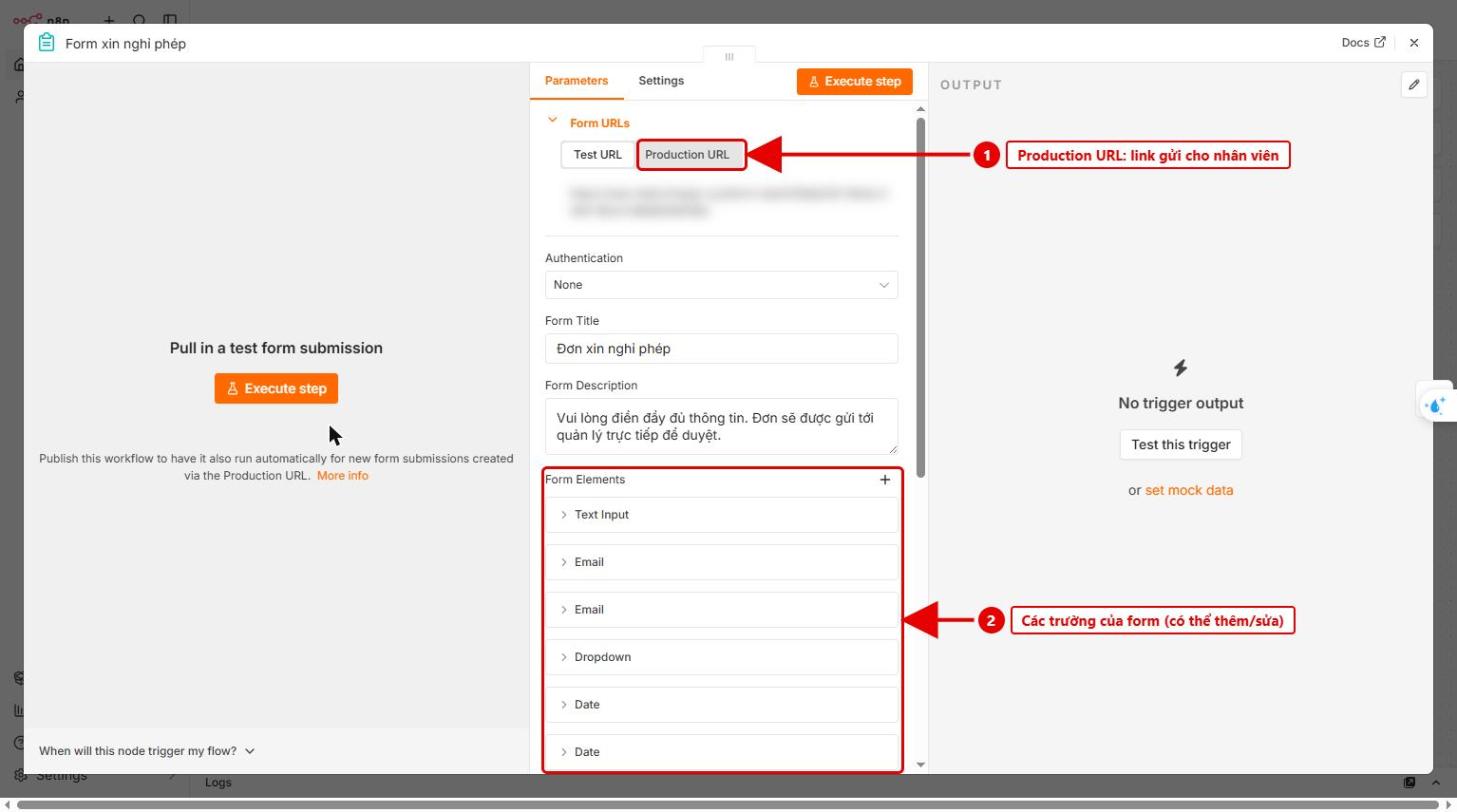Viewport: 1457px width, 812px height.
Task: Click the Pull in a test form submission heading
Action: pyautogui.click(x=276, y=348)
